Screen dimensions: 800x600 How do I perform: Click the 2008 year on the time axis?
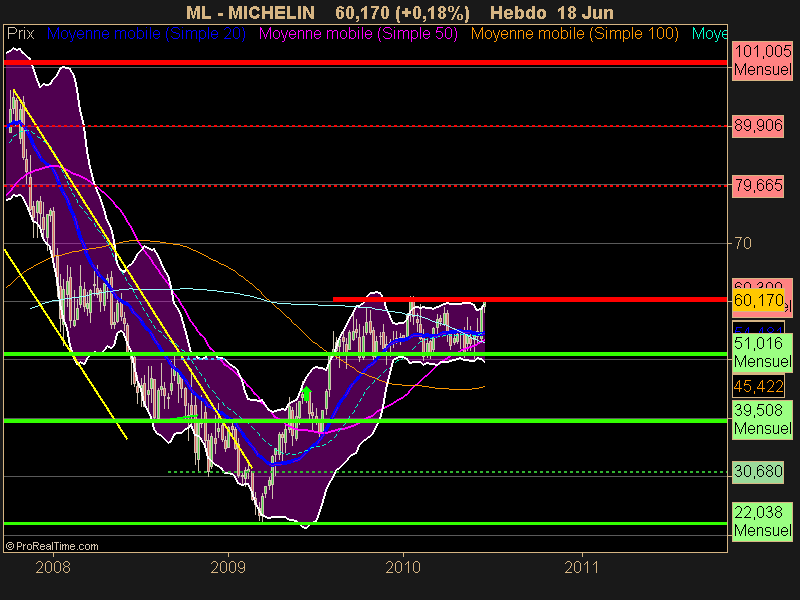coord(53,567)
